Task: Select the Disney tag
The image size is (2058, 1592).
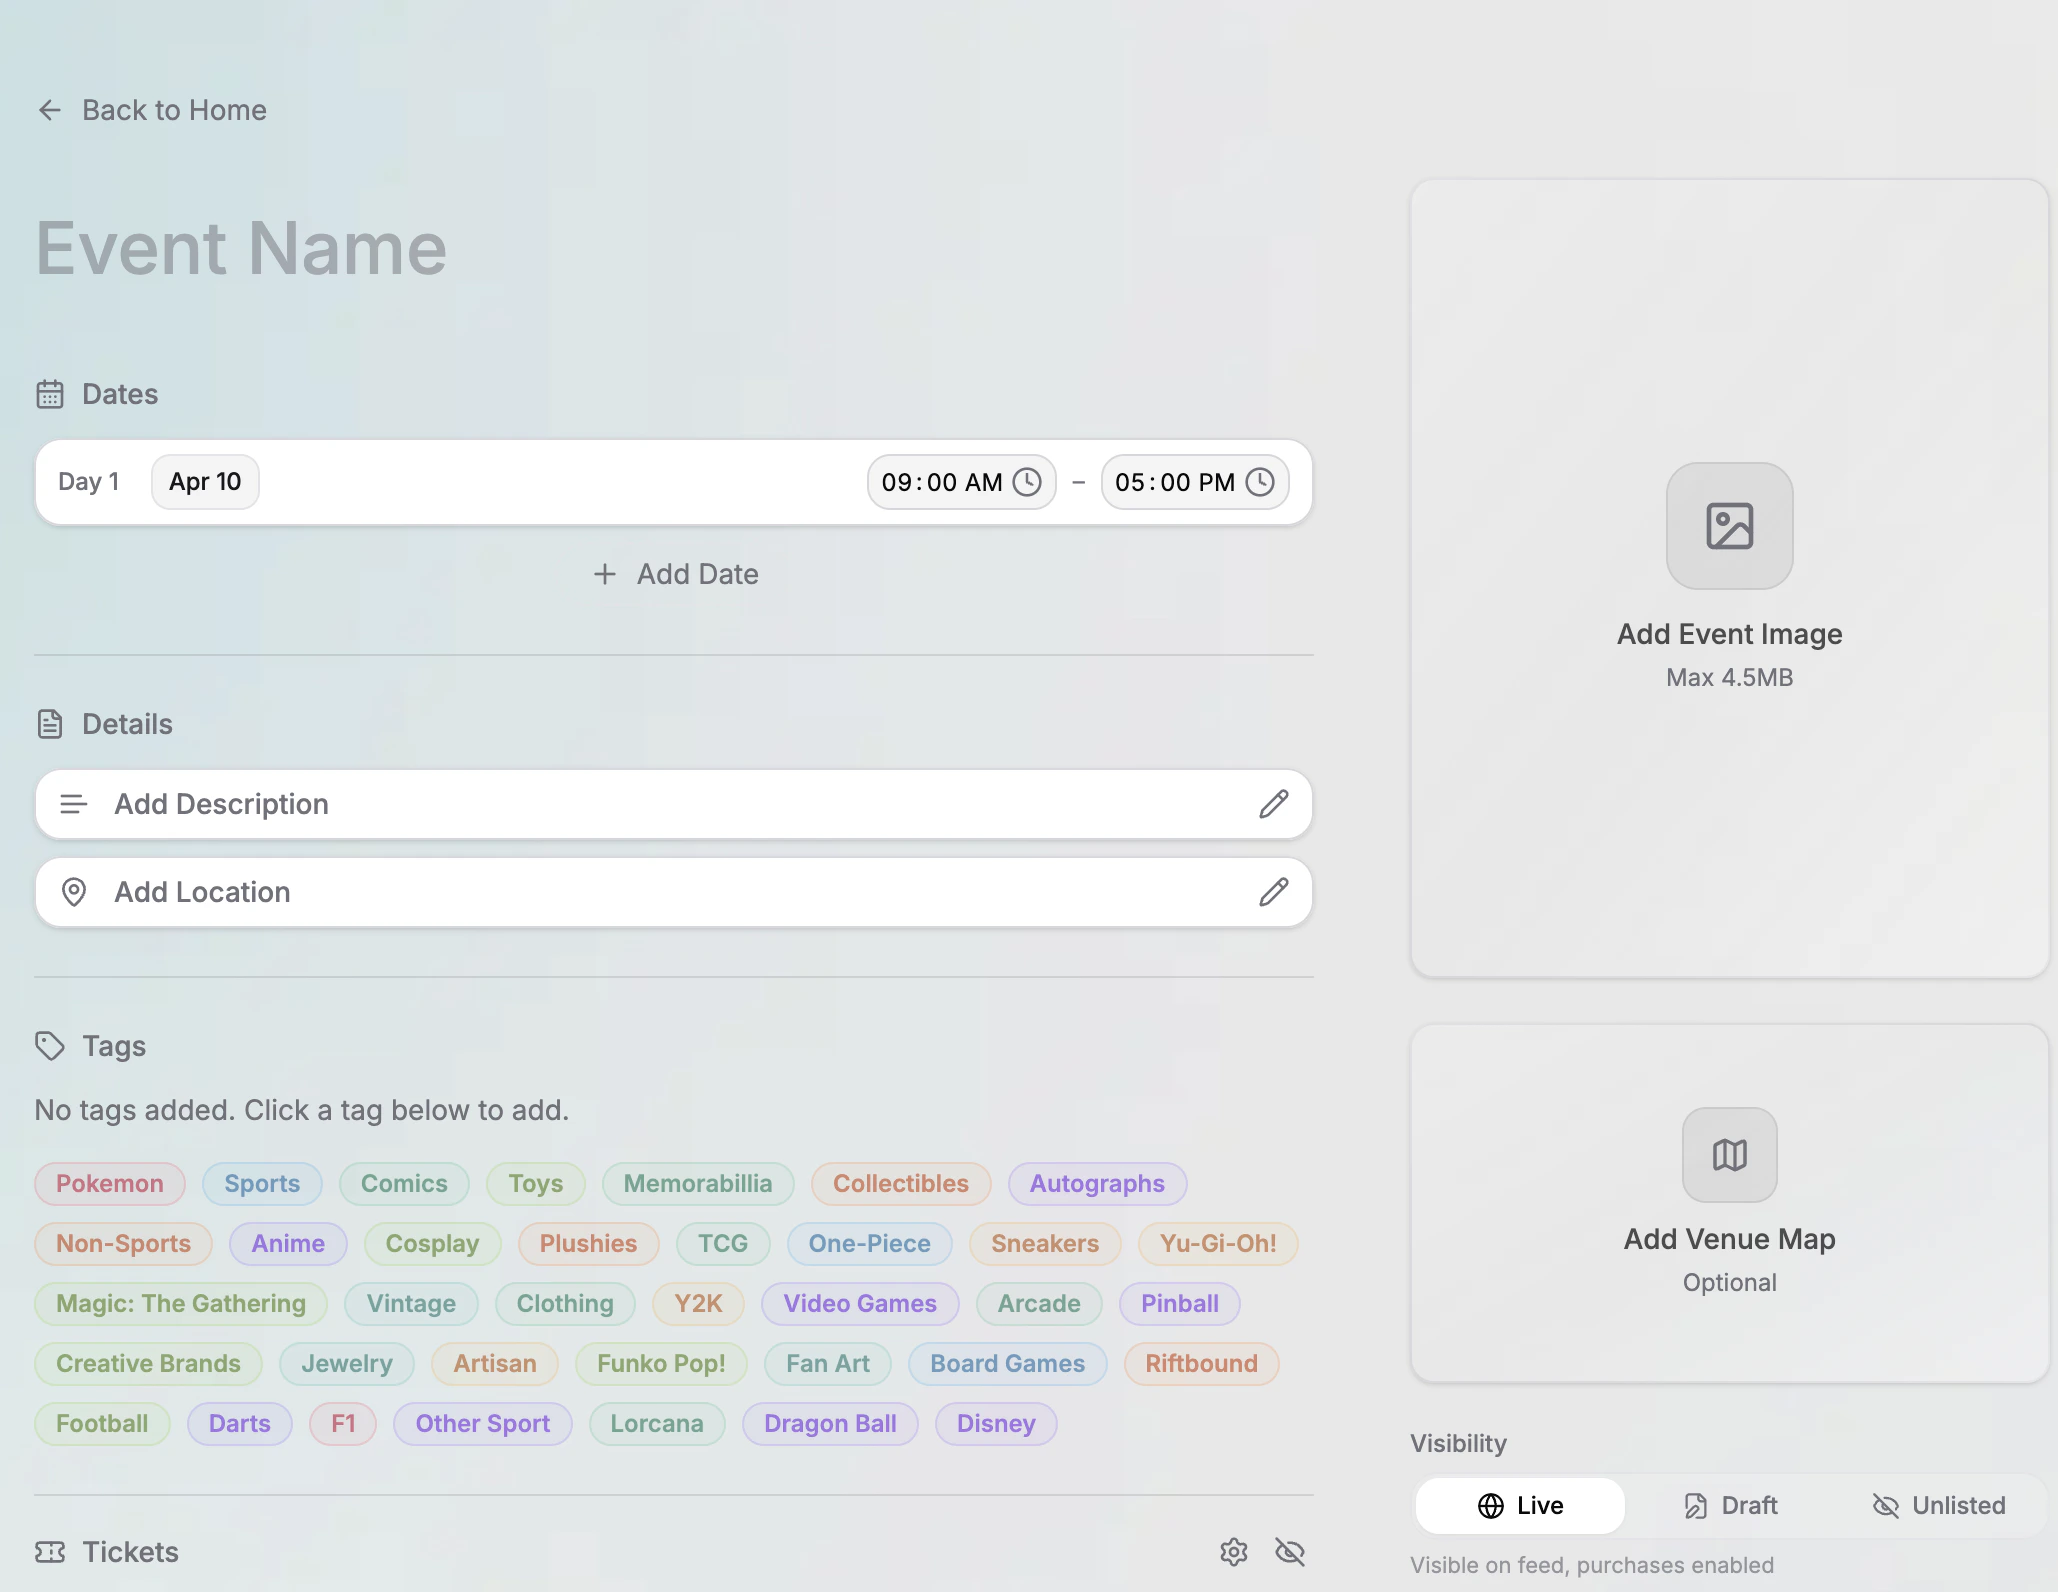Action: click(996, 1424)
